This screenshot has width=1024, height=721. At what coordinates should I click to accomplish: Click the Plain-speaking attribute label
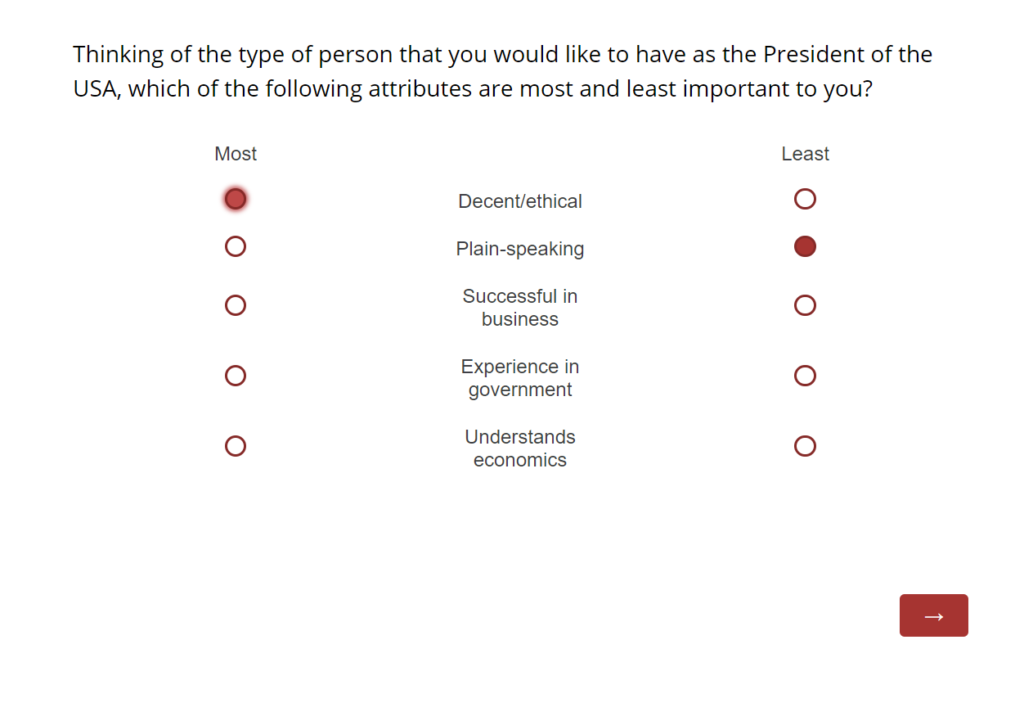(520, 249)
